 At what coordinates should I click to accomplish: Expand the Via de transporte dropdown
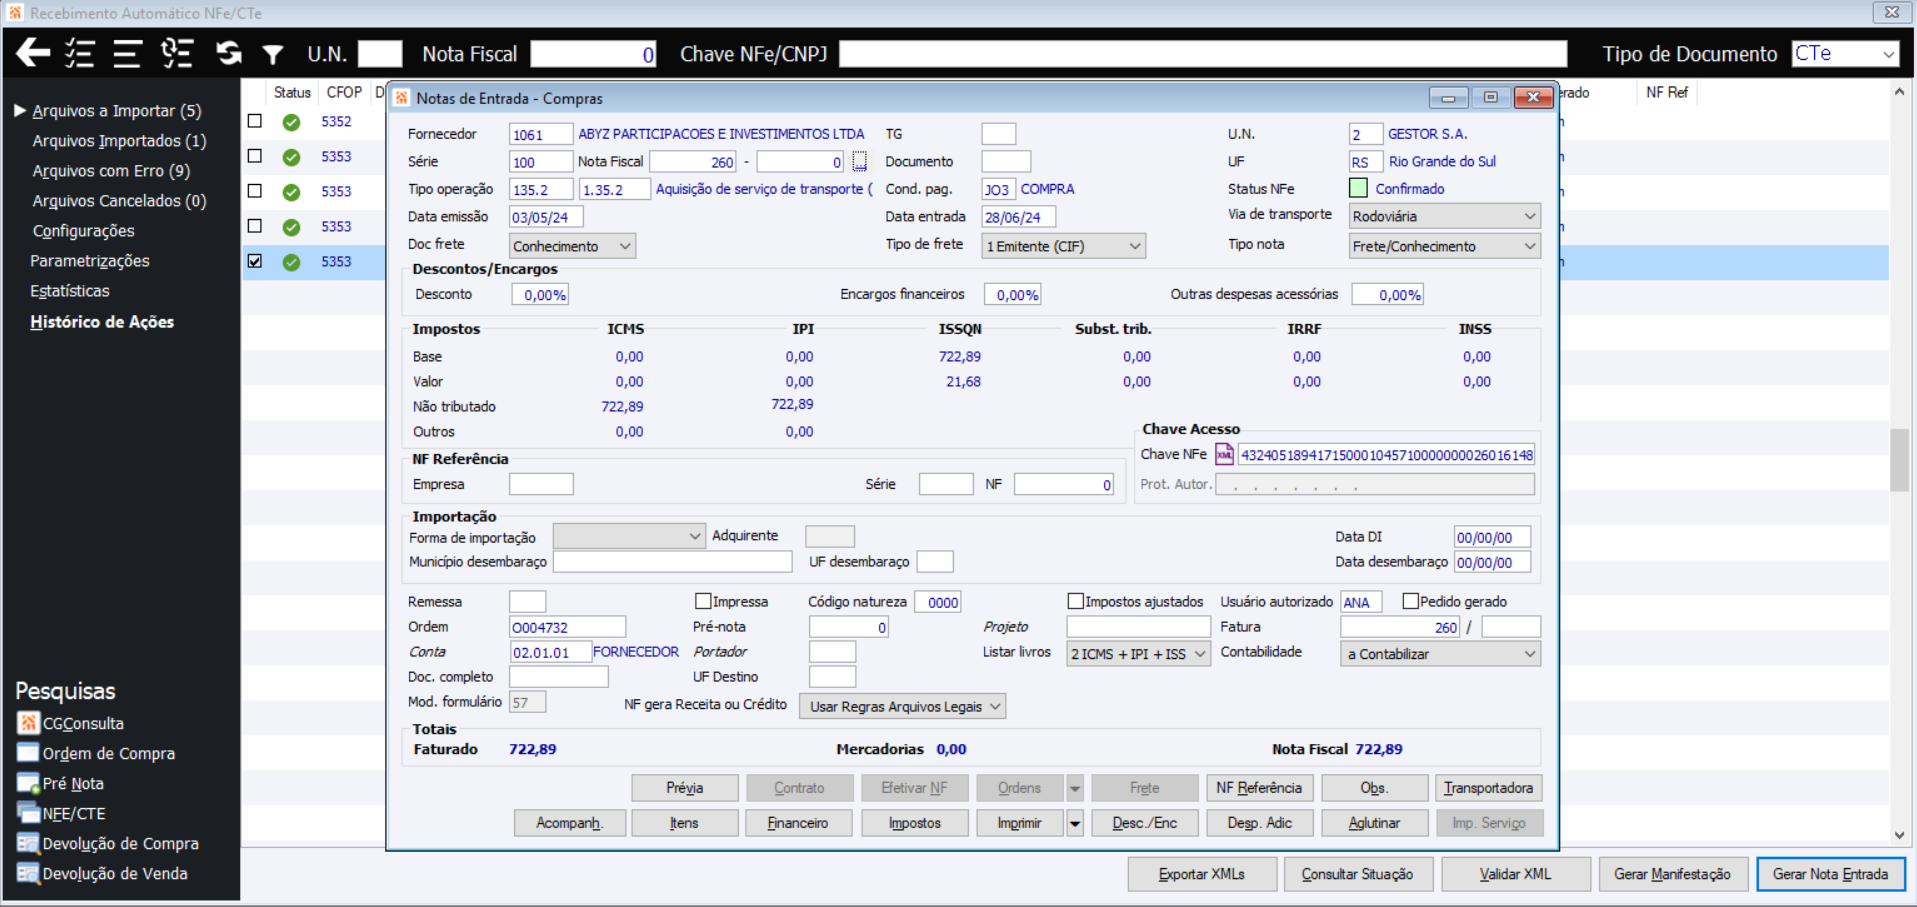pos(1443,216)
